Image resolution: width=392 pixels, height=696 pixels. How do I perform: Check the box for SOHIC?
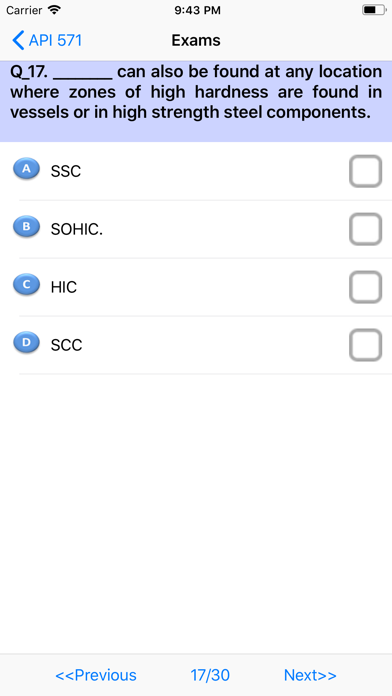[x=365, y=229]
